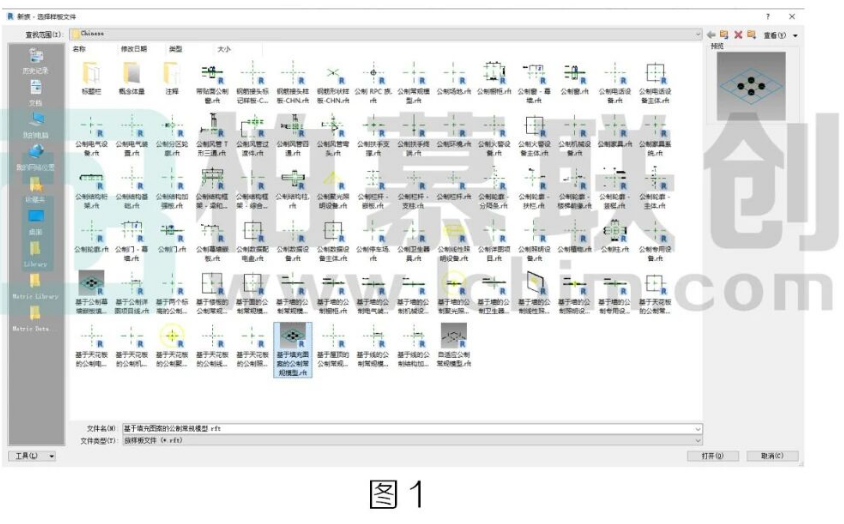844x524 pixels.
Task: Click the 取消 cancel button
Action: [771, 456]
